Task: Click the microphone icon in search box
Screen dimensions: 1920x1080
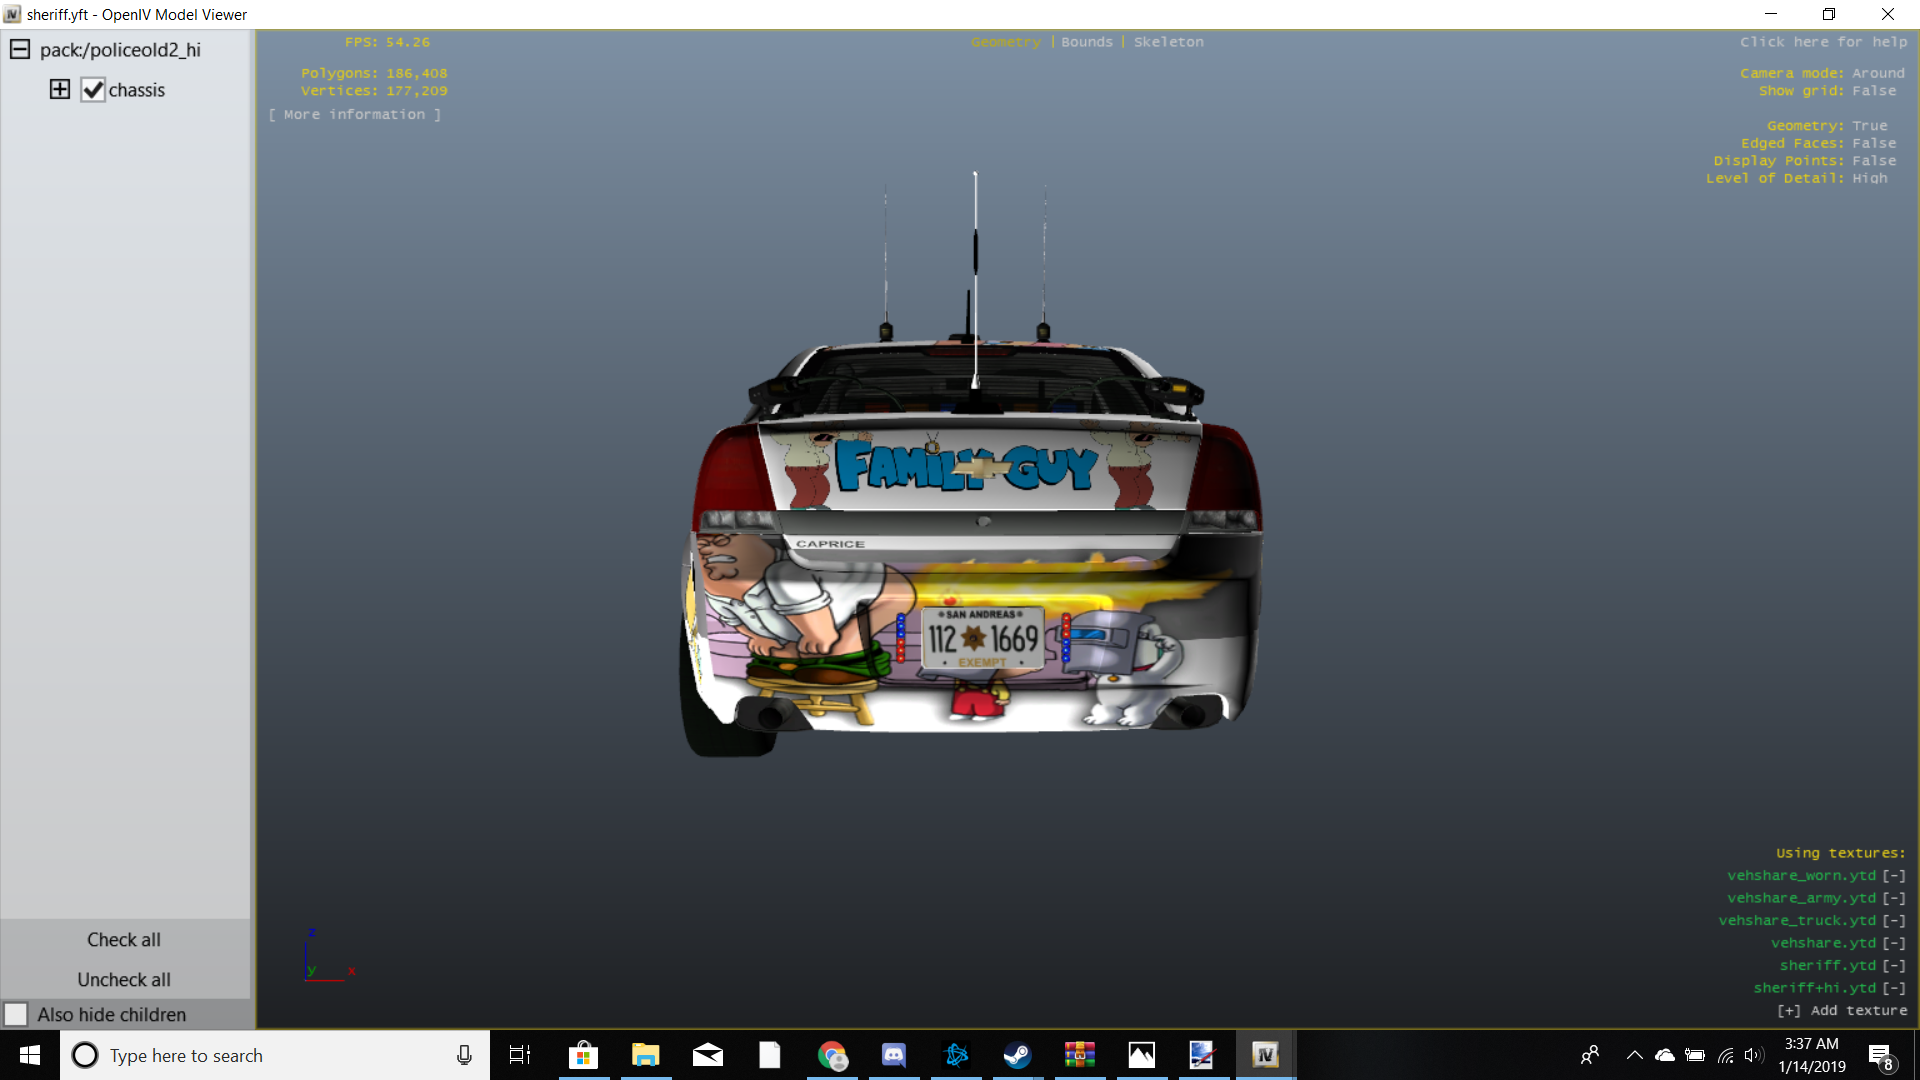Action: 464,1055
